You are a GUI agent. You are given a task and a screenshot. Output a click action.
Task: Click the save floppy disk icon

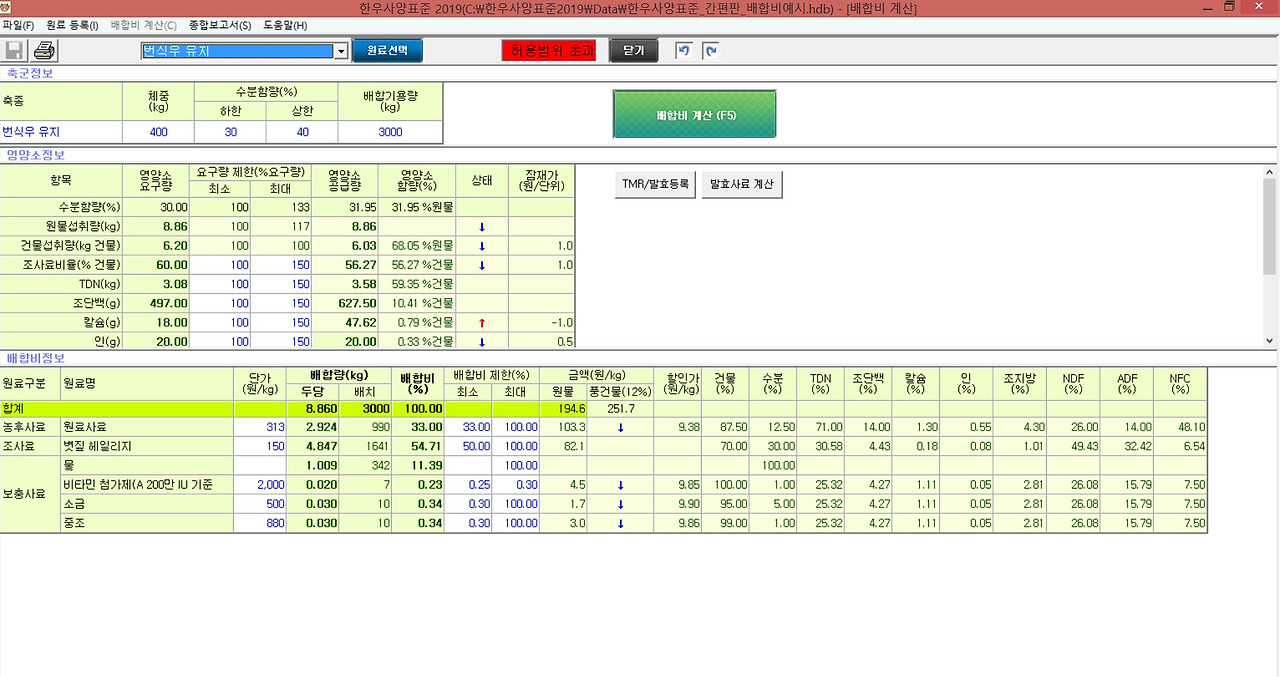[15, 51]
